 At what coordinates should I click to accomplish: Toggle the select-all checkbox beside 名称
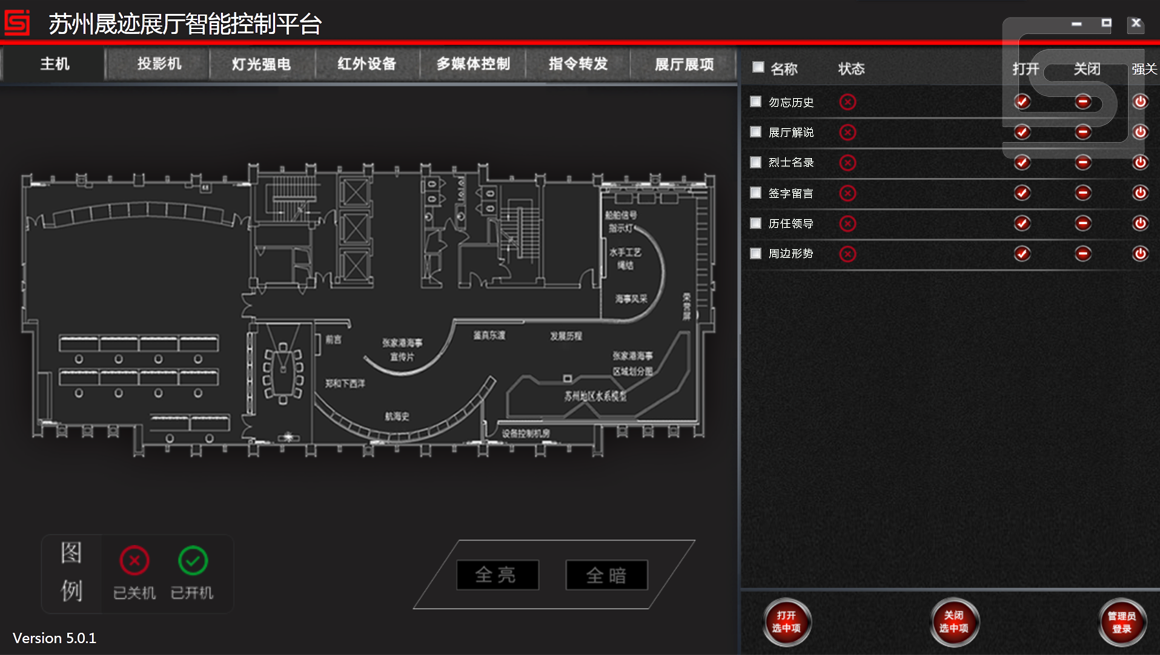coord(756,68)
